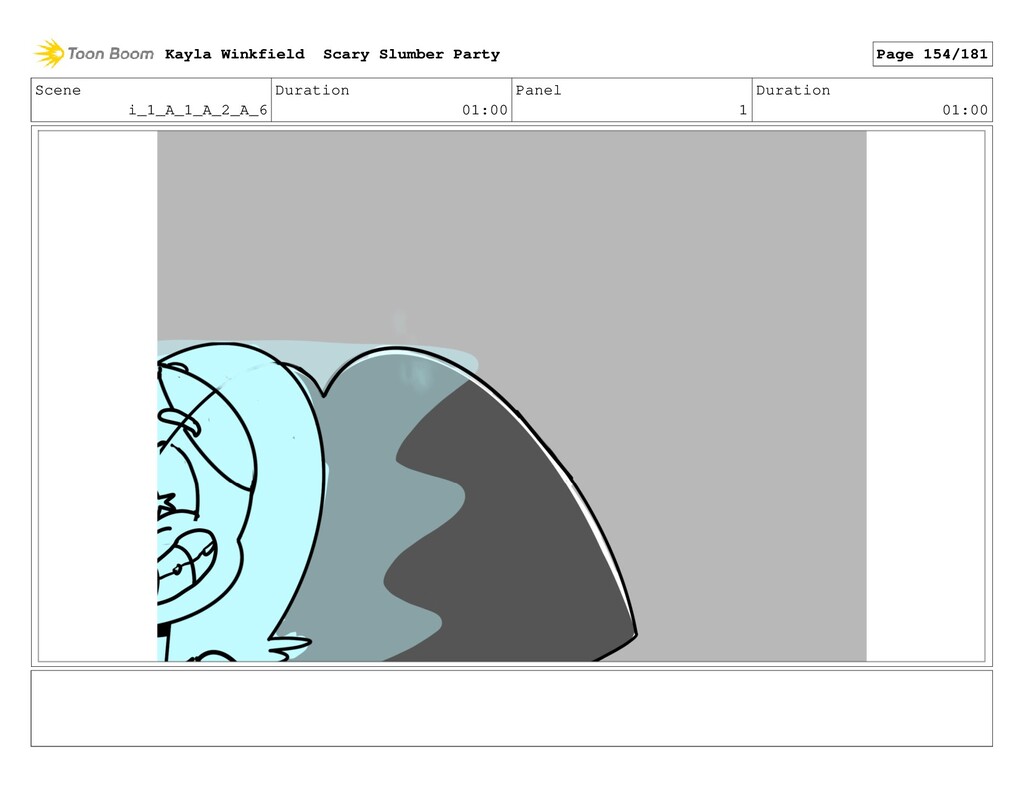This screenshot has width=1024, height=793.
Task: Click the empty notes box below the panel
Action: 511,708
